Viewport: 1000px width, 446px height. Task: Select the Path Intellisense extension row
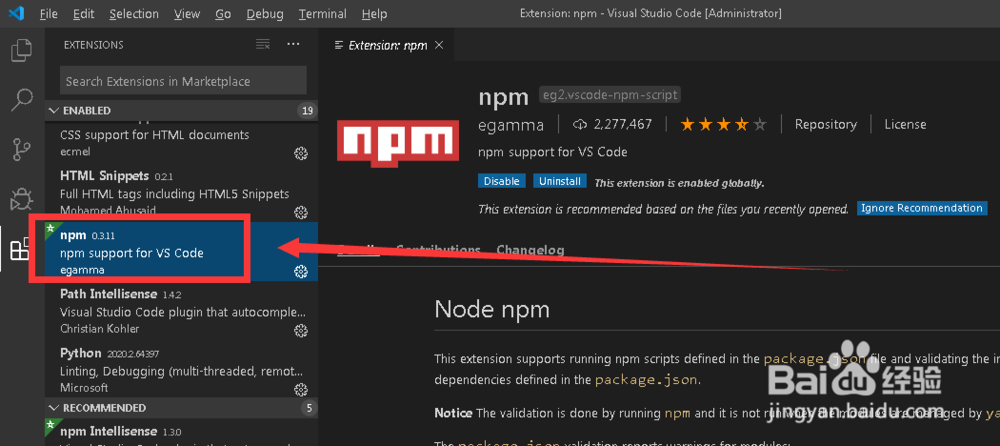pyautogui.click(x=181, y=311)
